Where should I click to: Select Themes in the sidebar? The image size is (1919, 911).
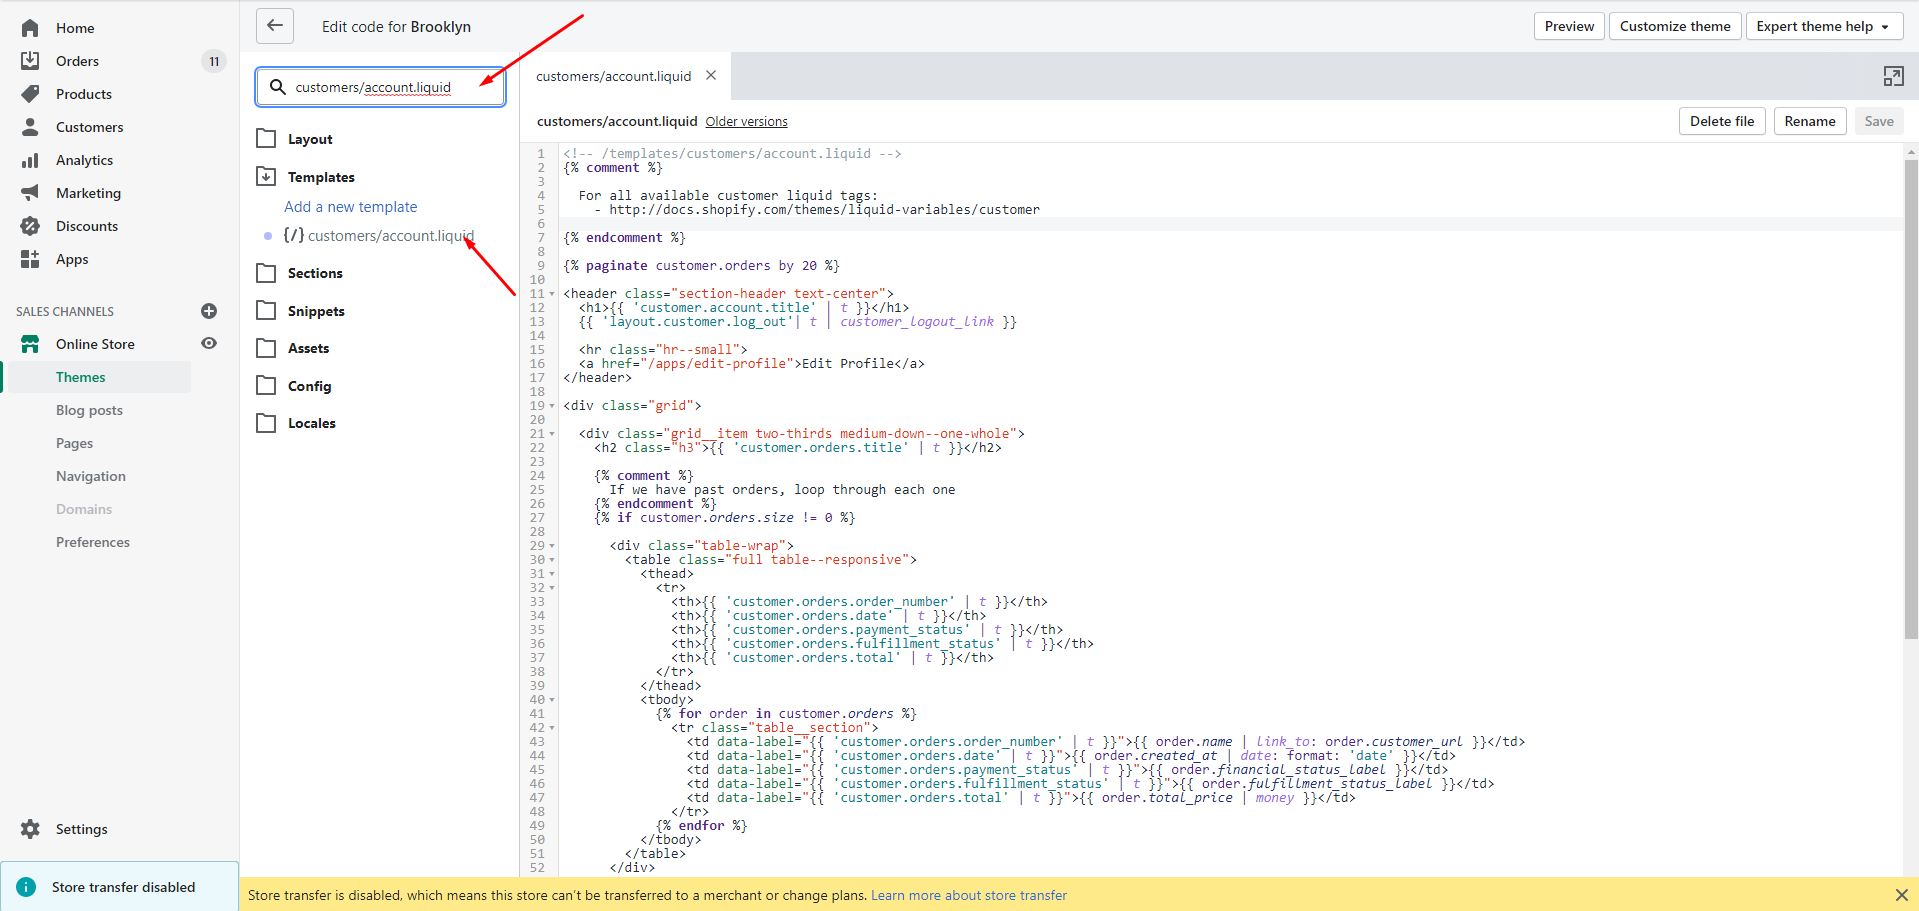click(x=81, y=377)
